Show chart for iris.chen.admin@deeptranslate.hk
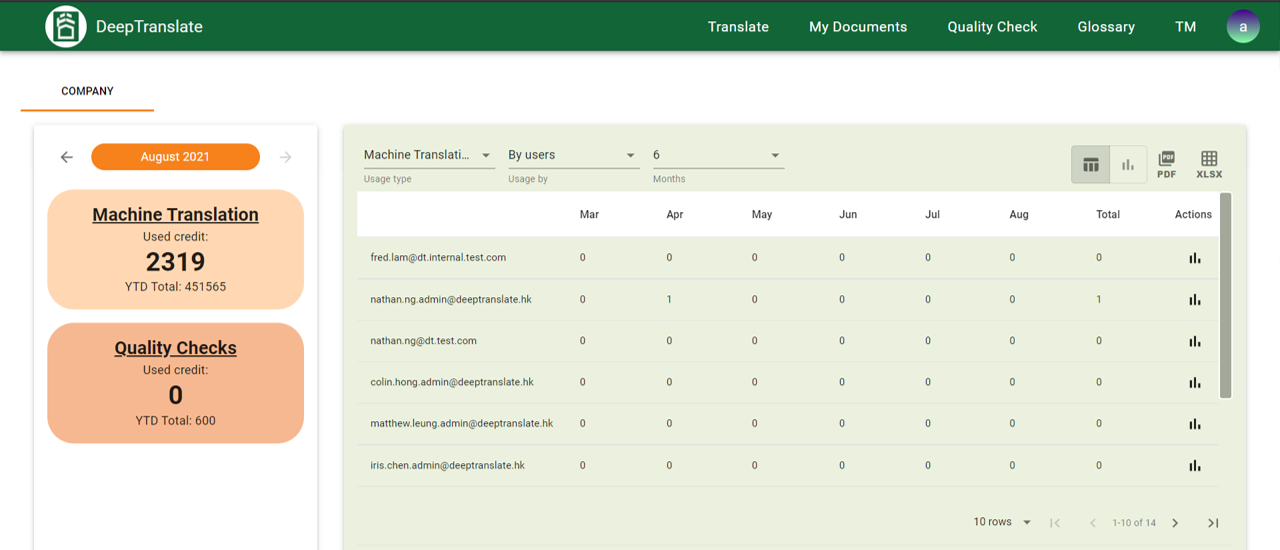The image size is (1280, 550). click(1195, 465)
